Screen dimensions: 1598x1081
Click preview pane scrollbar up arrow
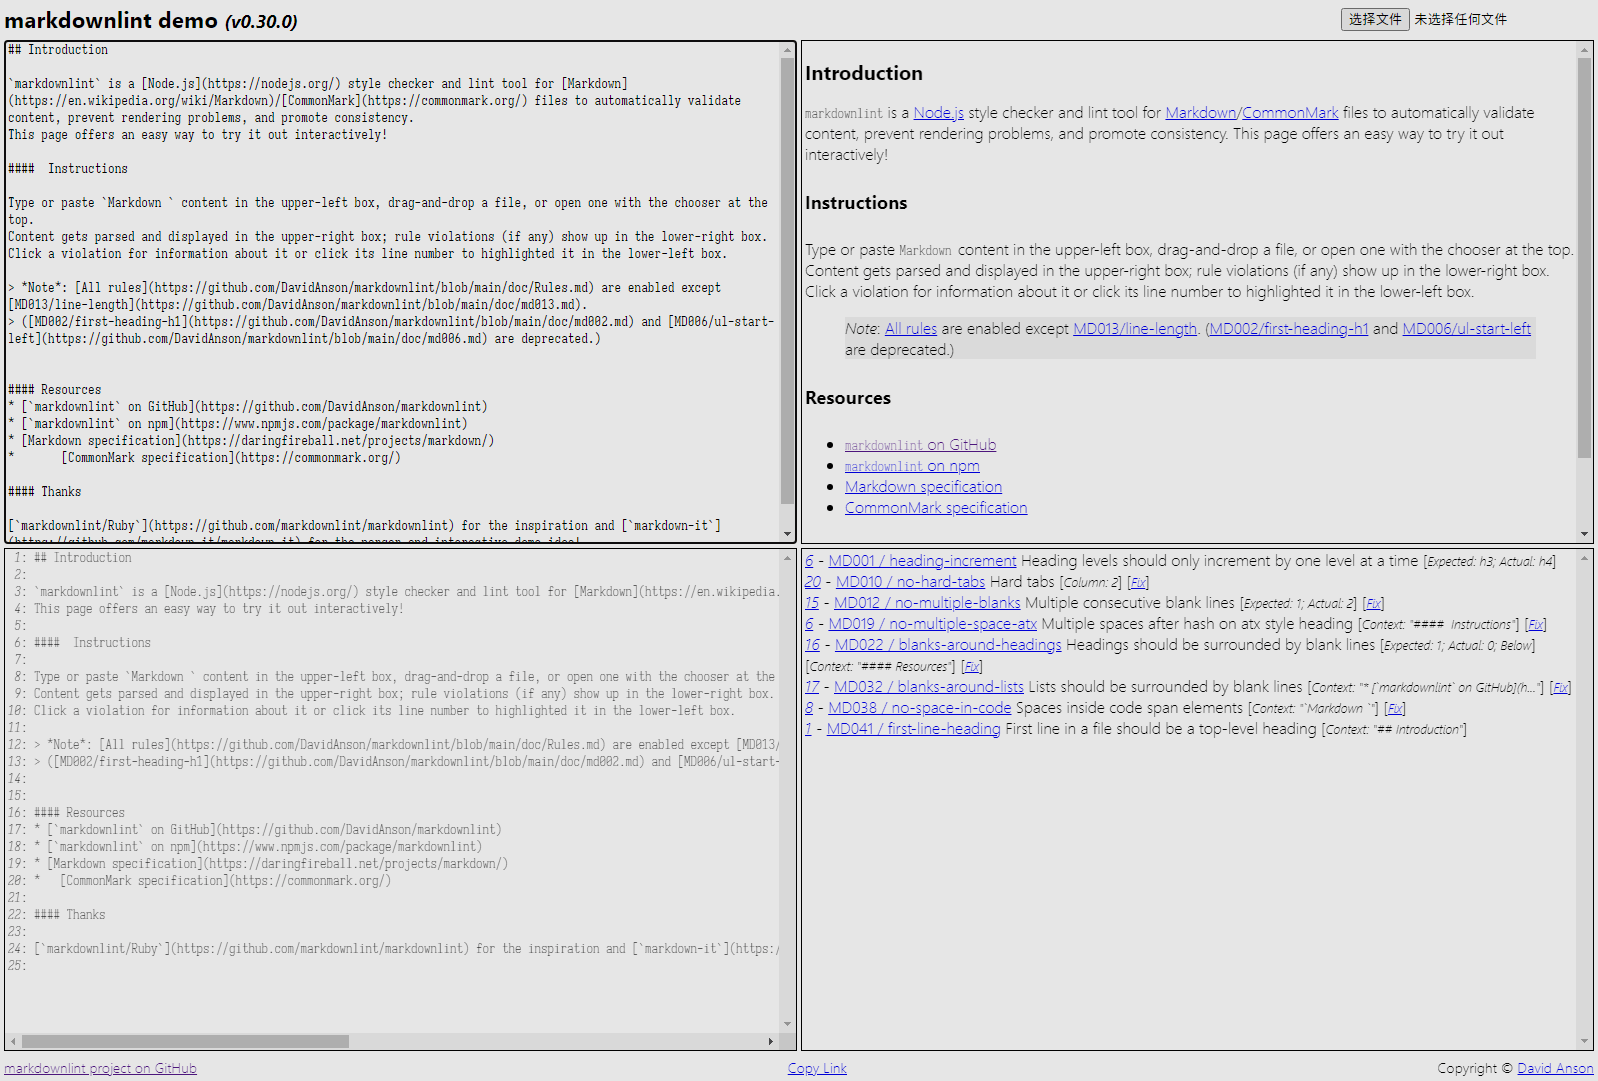tap(1585, 50)
